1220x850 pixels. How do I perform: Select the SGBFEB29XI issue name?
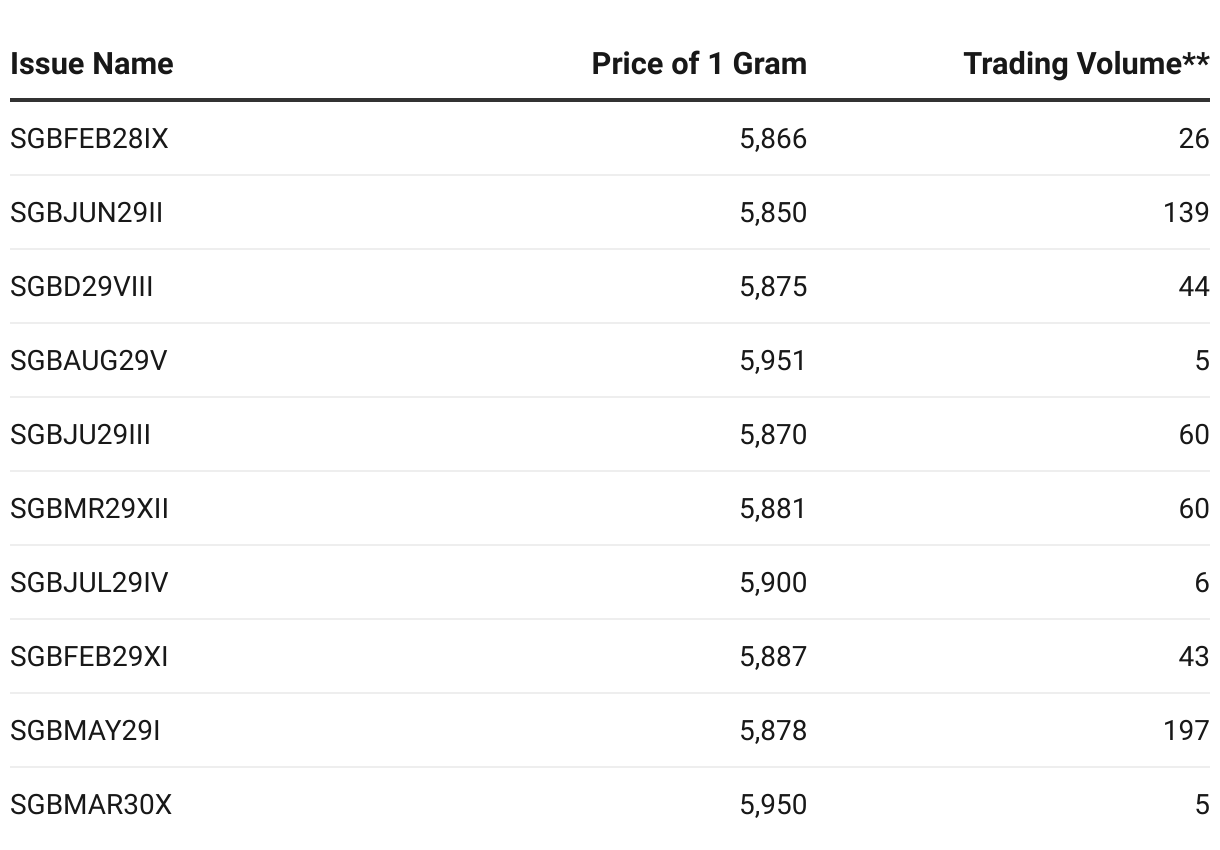point(89,657)
